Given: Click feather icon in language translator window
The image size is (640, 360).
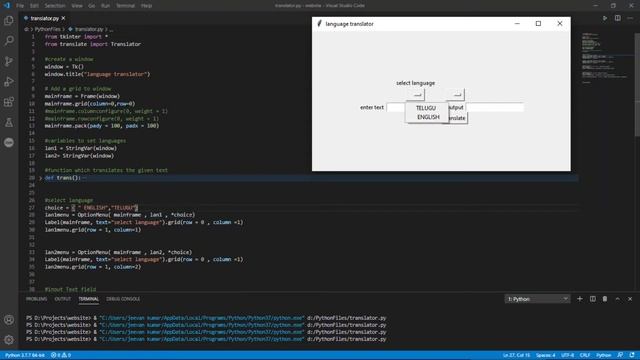Looking at the screenshot, I should pyautogui.click(x=320, y=24).
